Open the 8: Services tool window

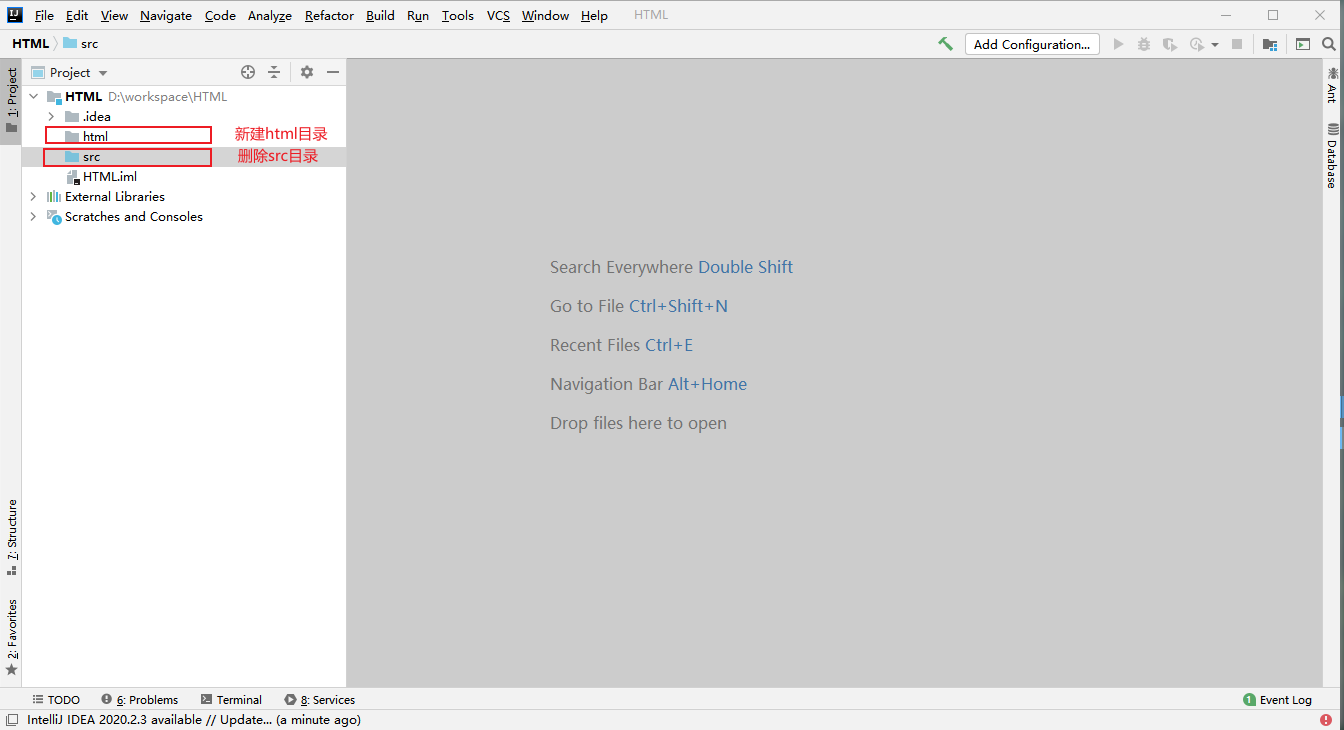[x=320, y=700]
